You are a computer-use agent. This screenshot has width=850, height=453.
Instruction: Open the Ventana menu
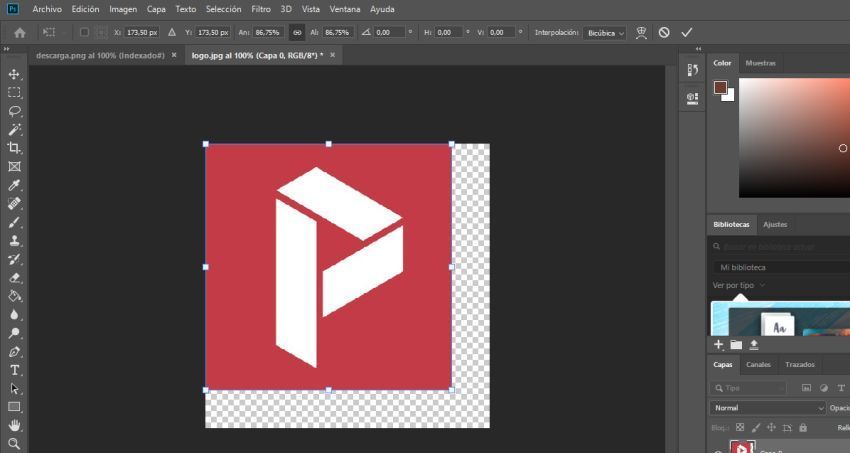[345, 9]
